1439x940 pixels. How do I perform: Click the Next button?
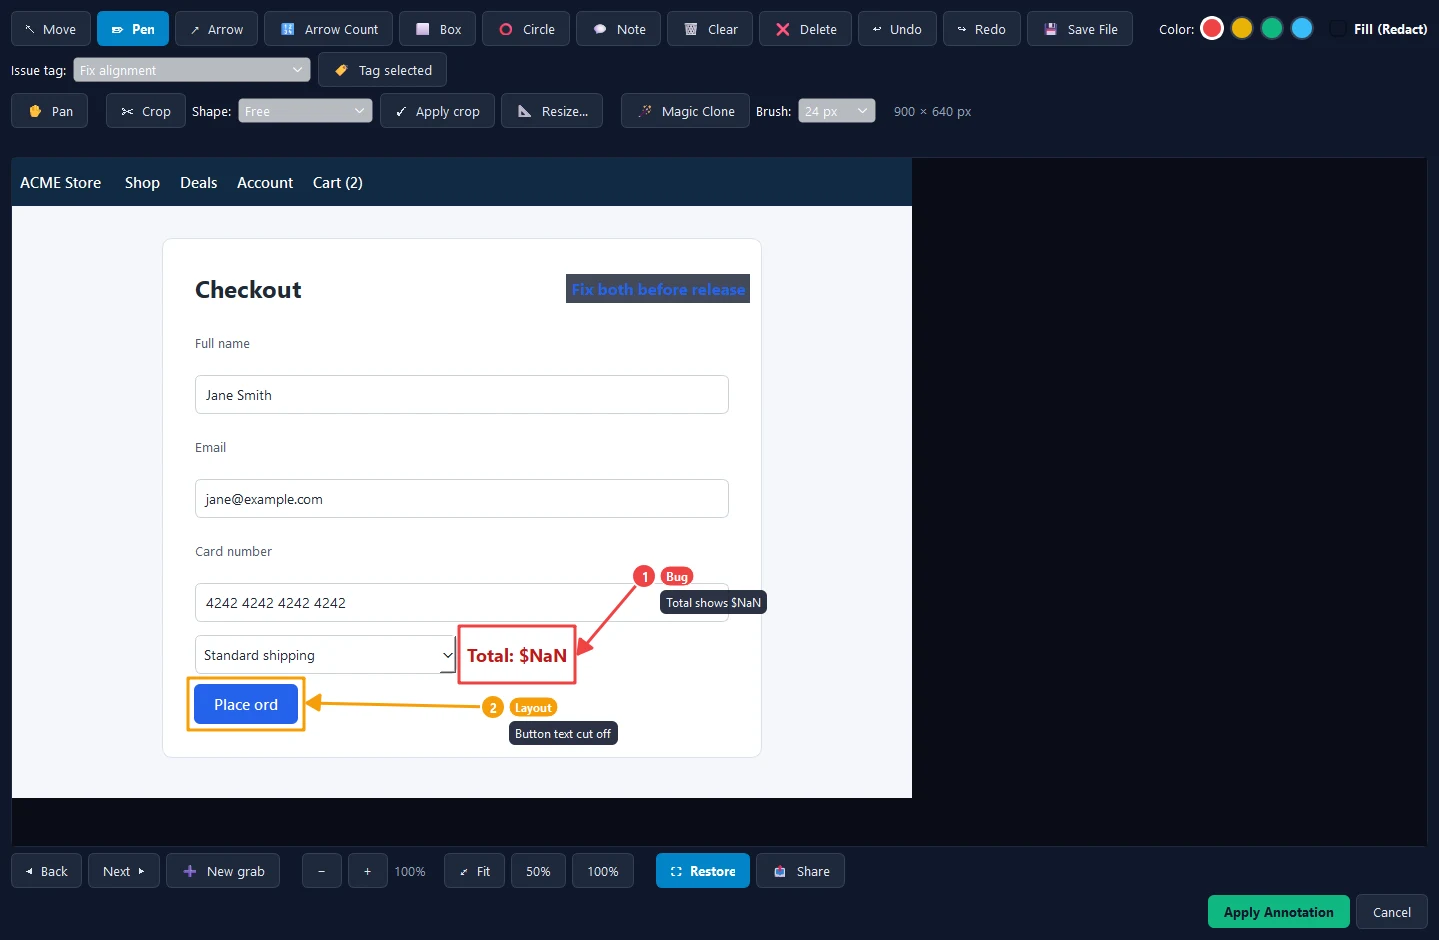(124, 871)
